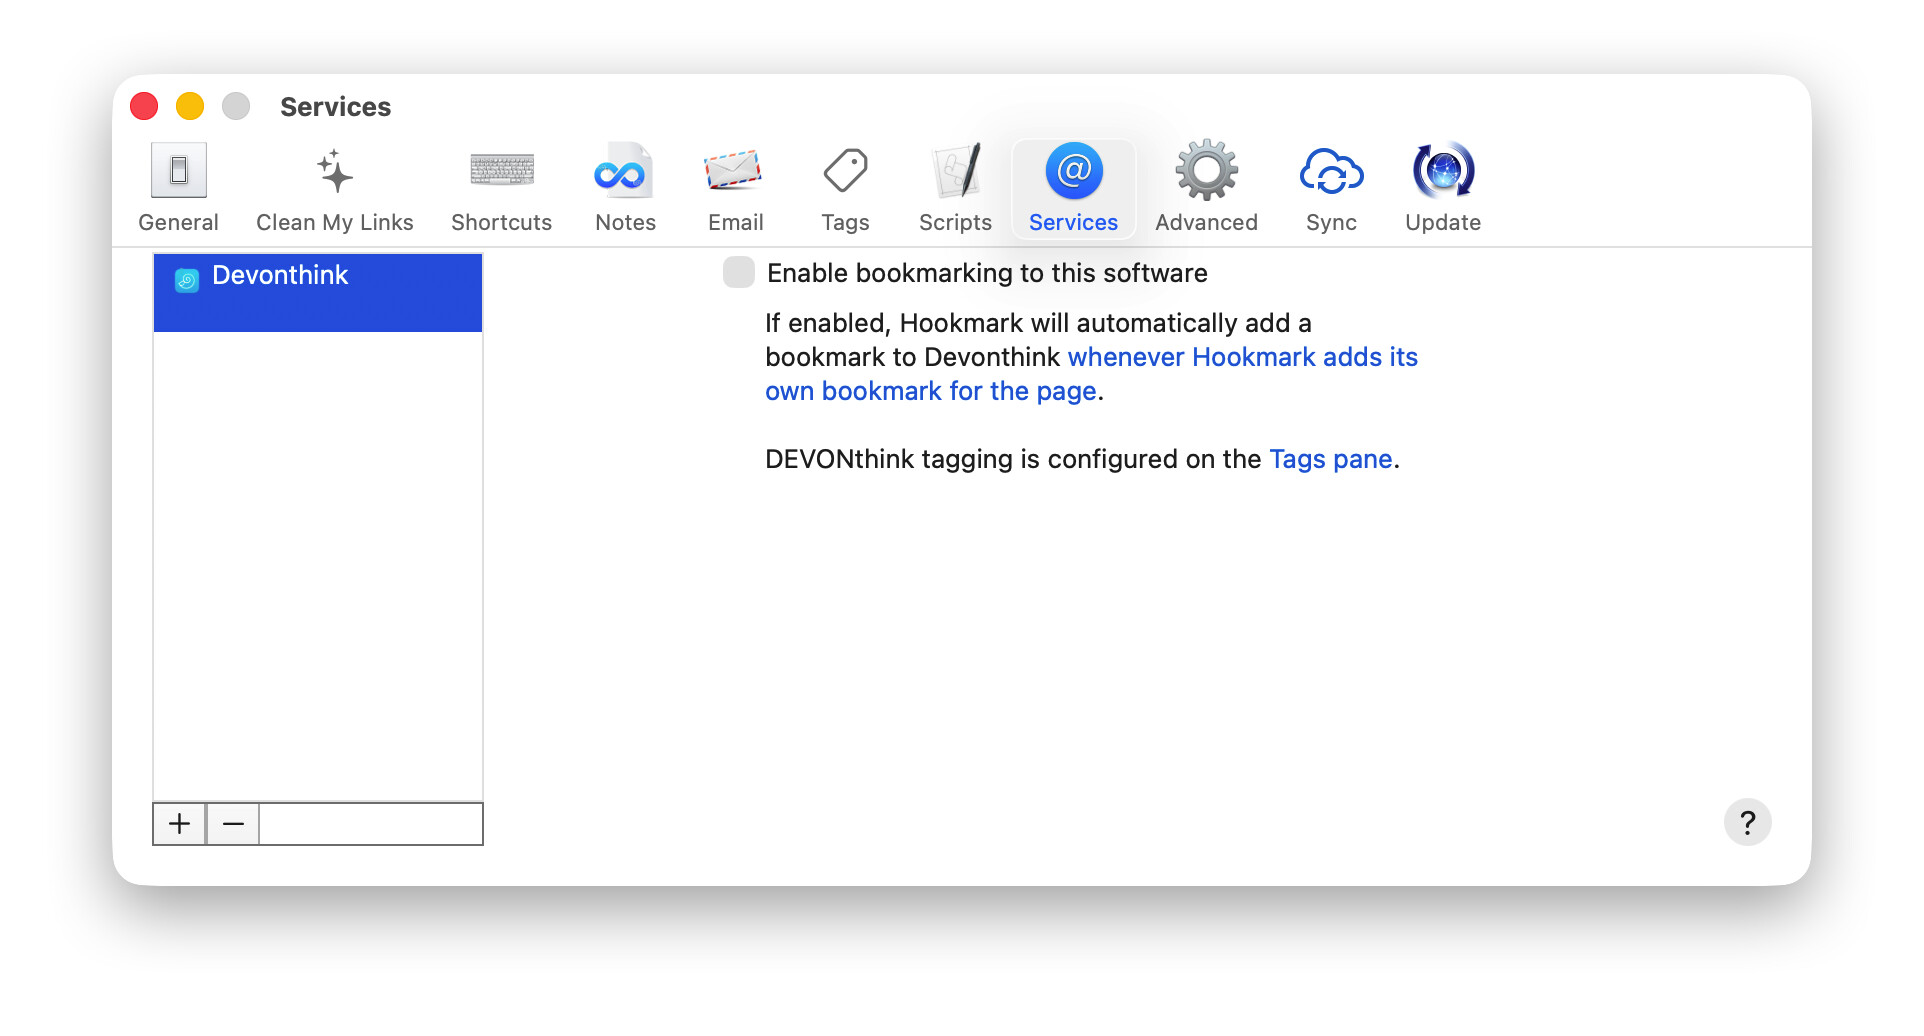The image size is (1924, 1036).
Task: Remove selected service with minus button
Action: click(x=233, y=824)
